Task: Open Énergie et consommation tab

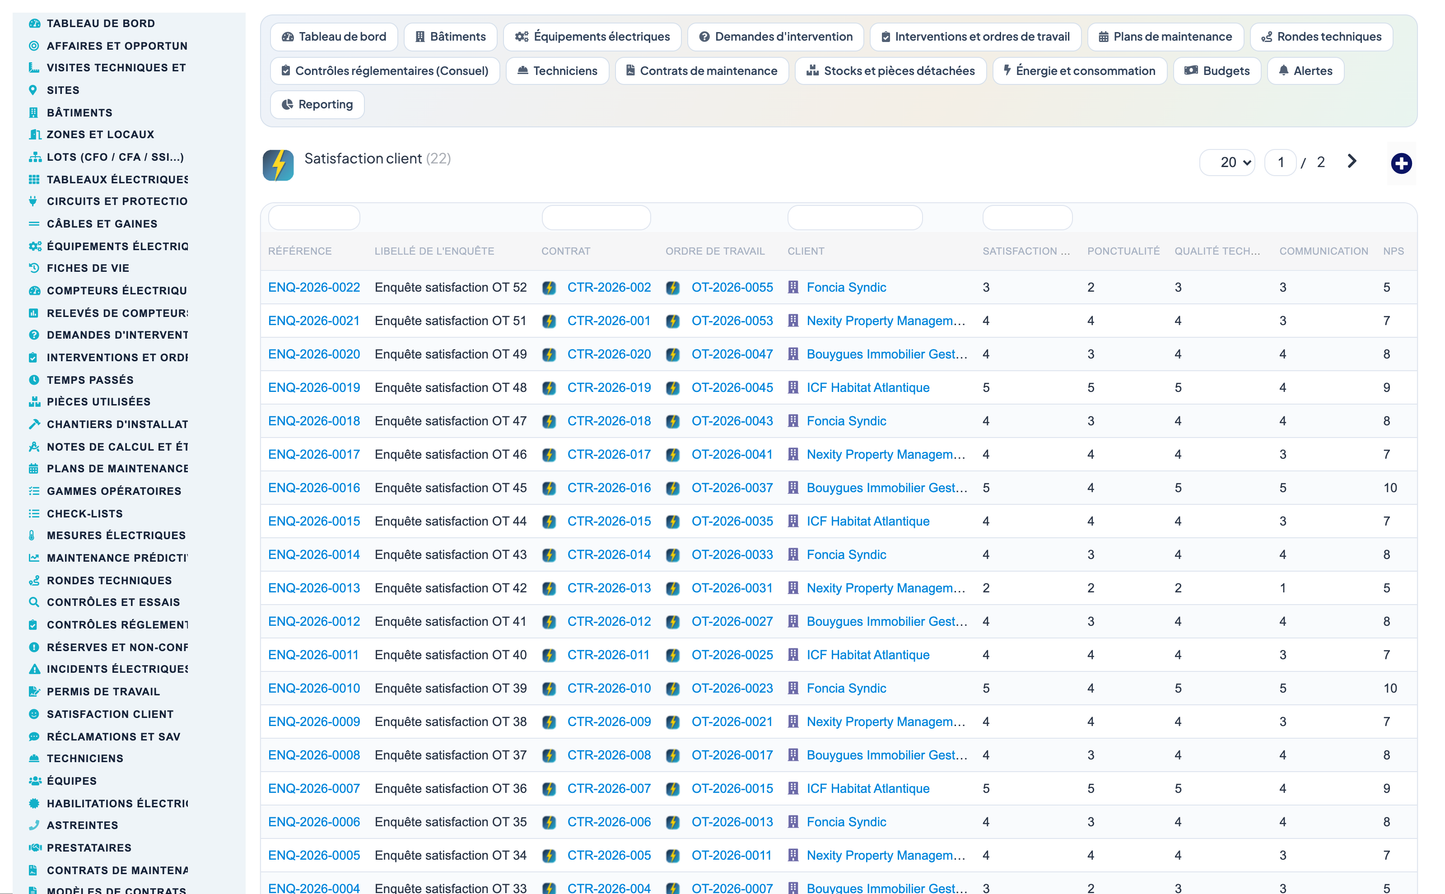Action: tap(1079, 71)
